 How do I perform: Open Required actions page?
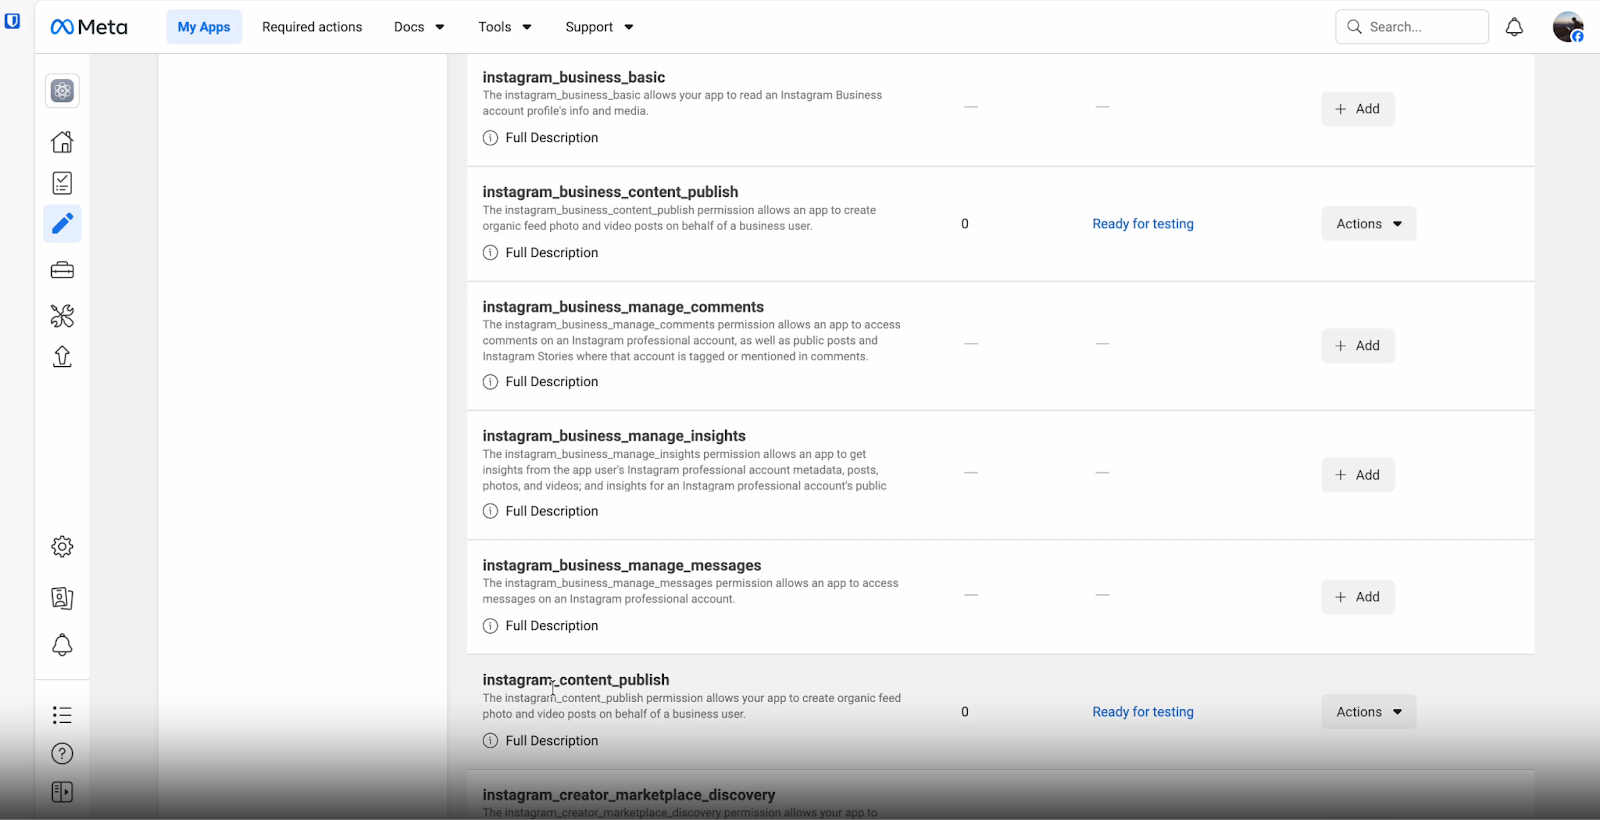(312, 27)
